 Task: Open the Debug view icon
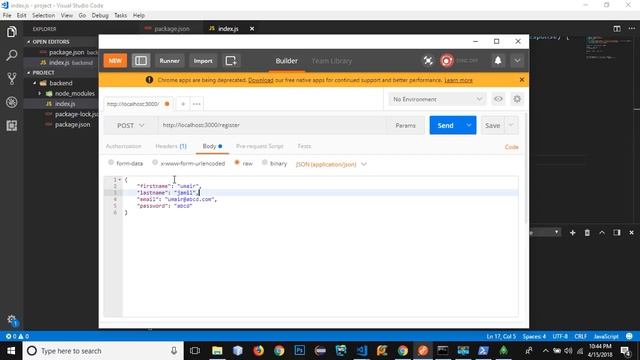click(11, 102)
